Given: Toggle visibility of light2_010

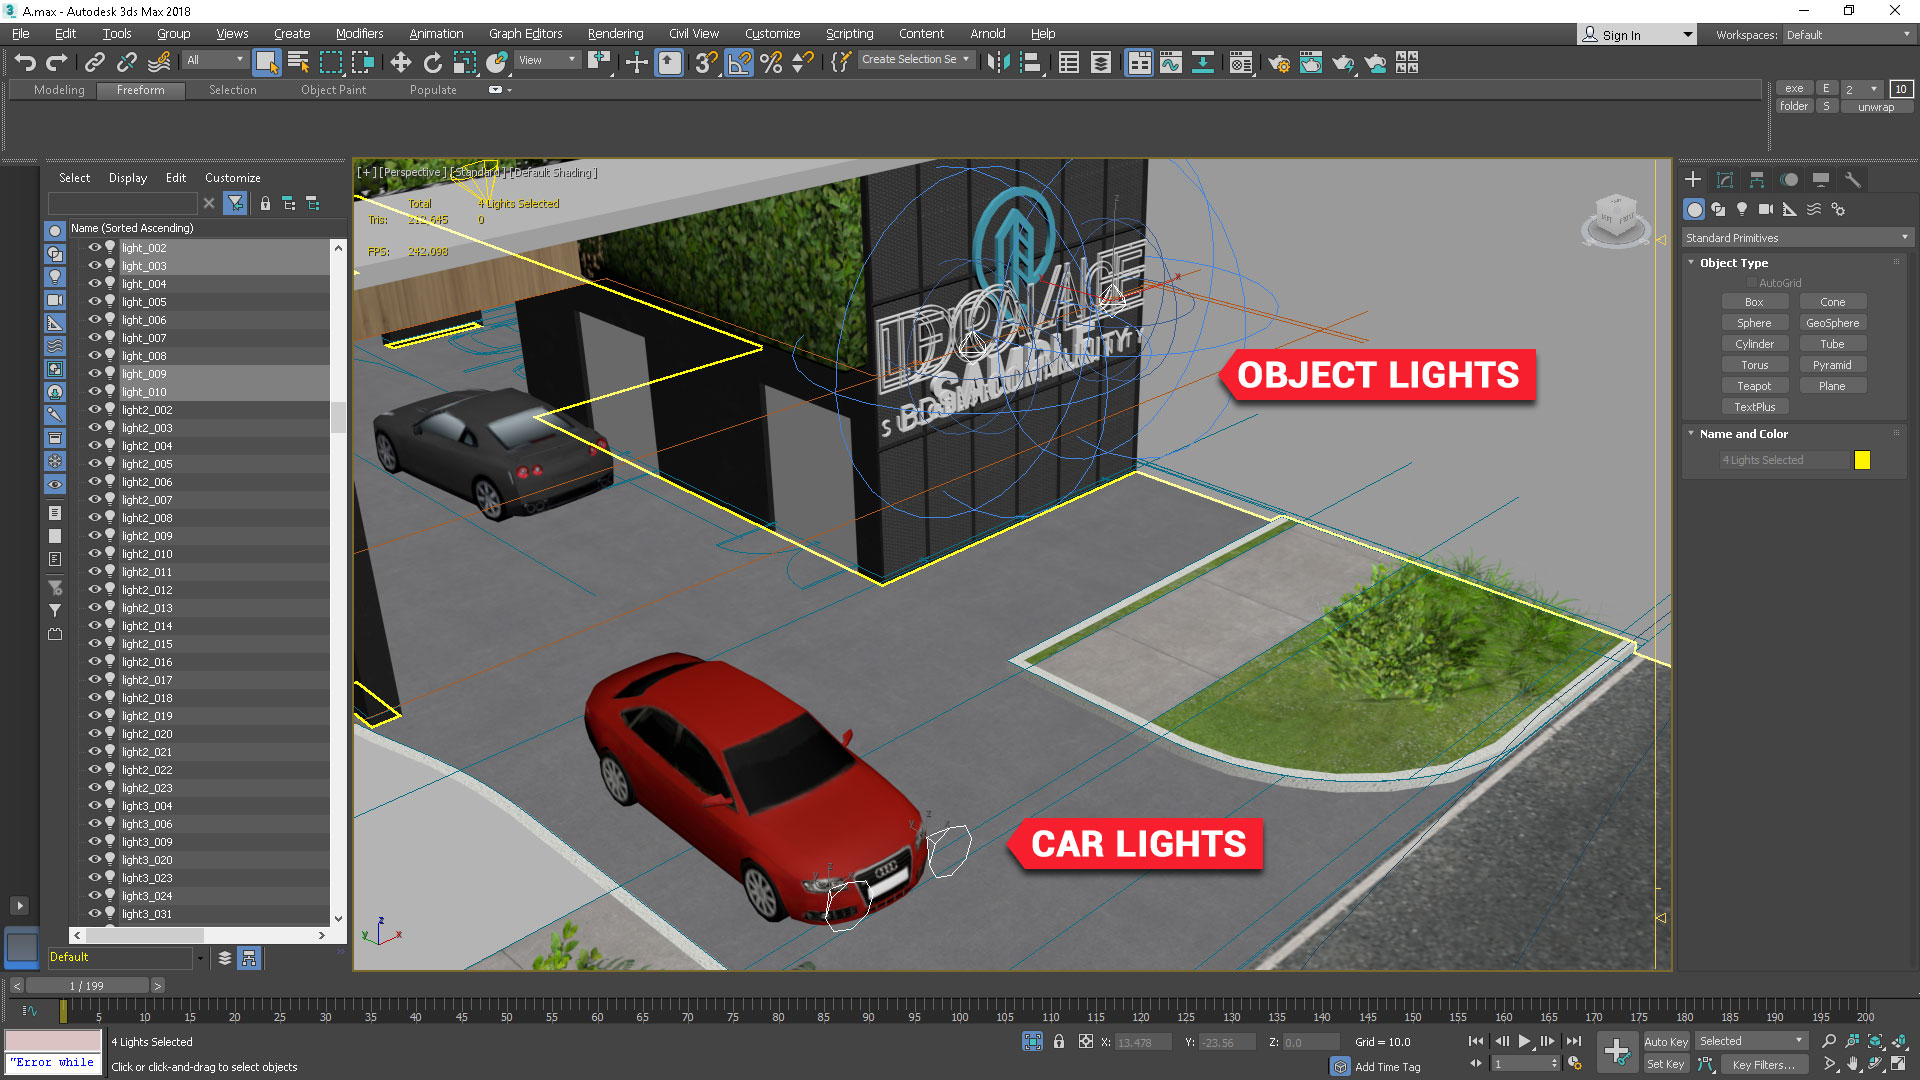Looking at the screenshot, I should [x=95, y=554].
